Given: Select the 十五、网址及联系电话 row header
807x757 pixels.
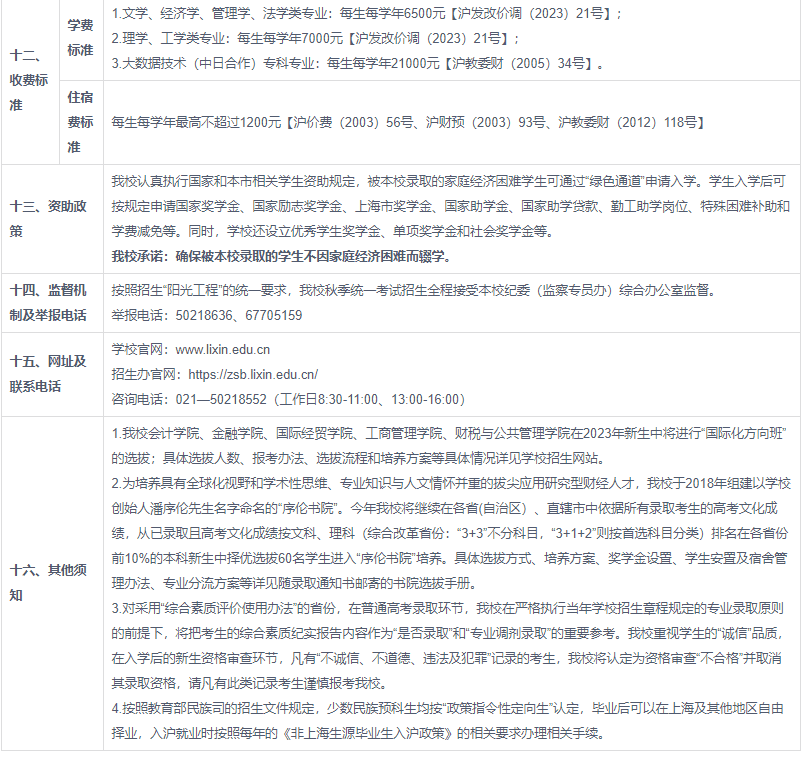Looking at the screenshot, I should coord(50,373).
